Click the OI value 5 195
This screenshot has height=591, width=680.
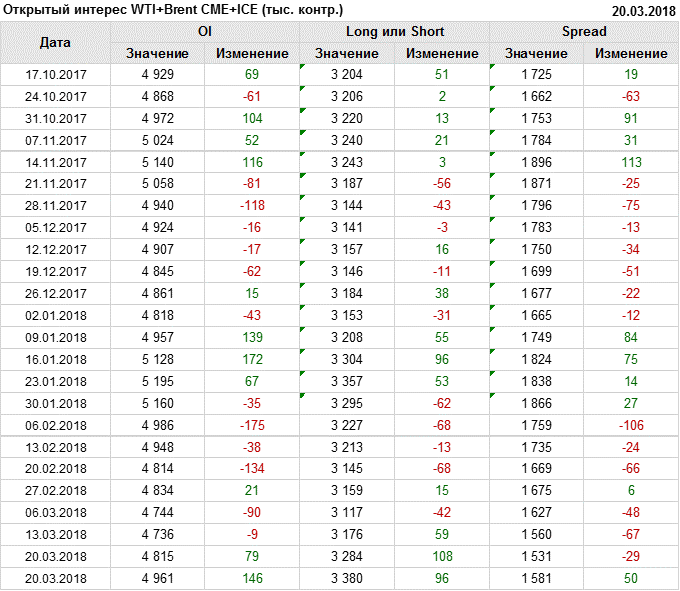point(156,381)
